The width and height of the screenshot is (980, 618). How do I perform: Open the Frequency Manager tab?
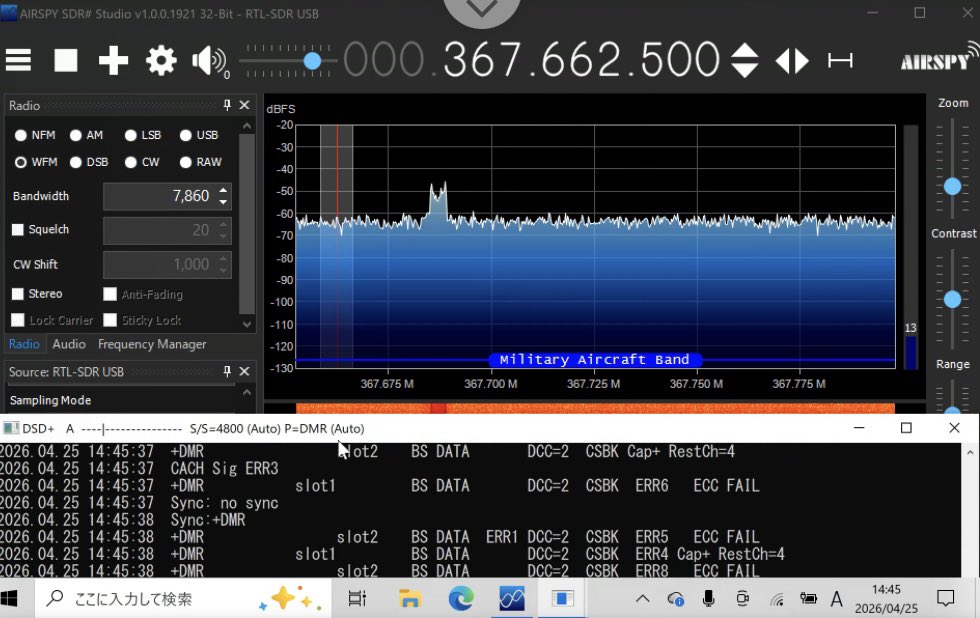point(152,344)
